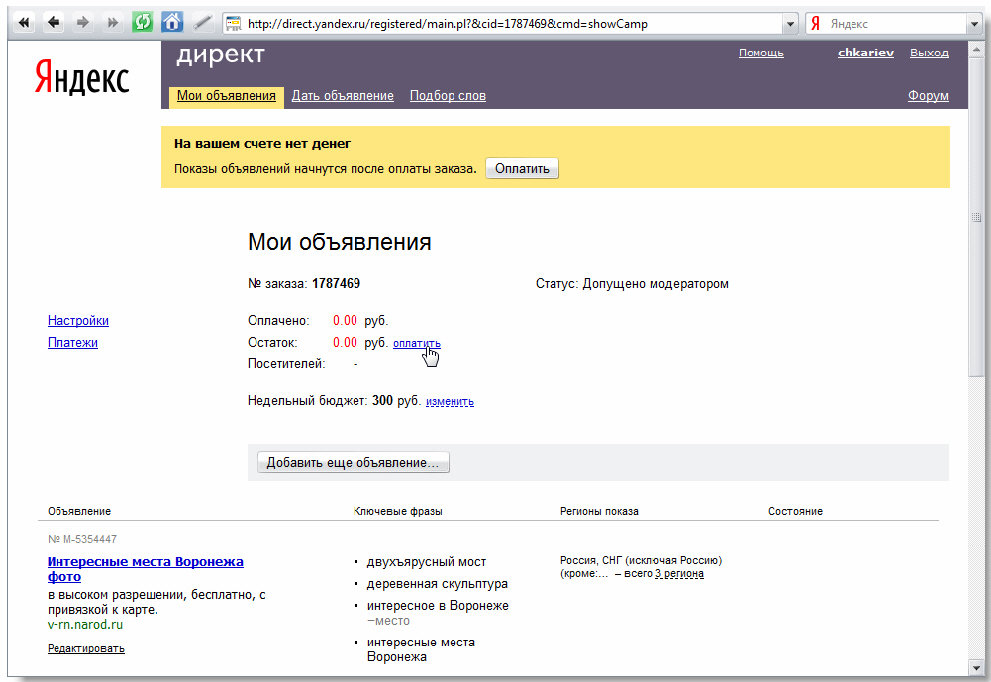Open the Настройки link in sidebar
991x682 pixels.
tap(78, 321)
